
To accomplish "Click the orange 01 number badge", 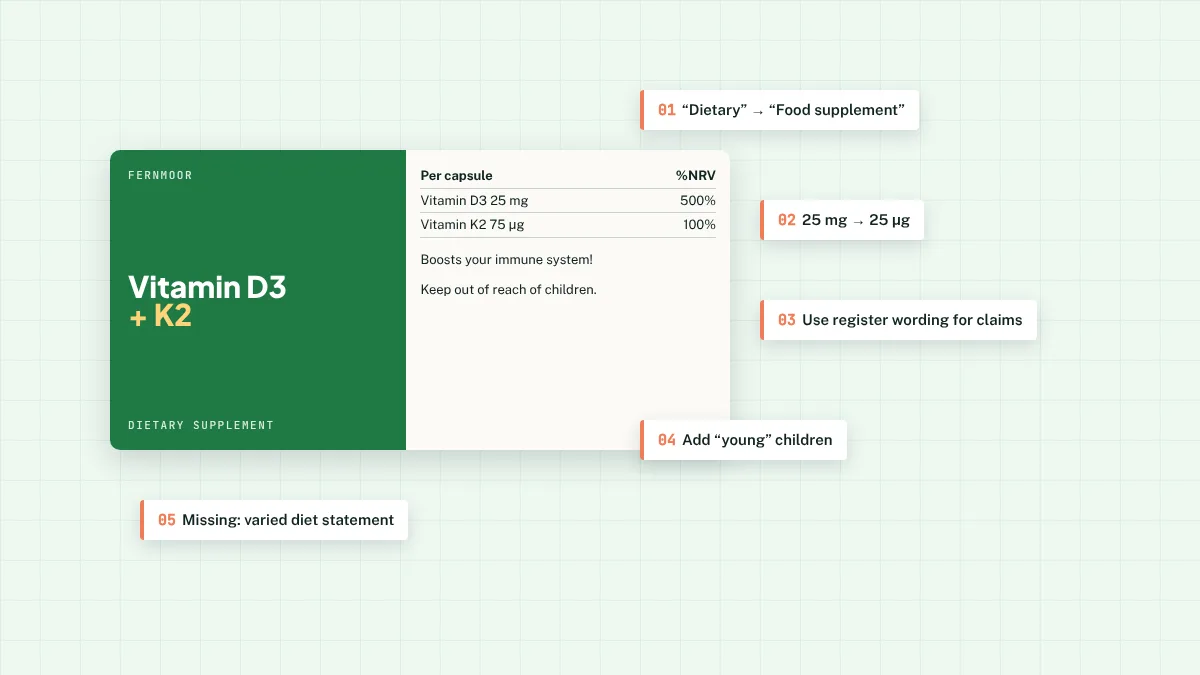I will 667,110.
